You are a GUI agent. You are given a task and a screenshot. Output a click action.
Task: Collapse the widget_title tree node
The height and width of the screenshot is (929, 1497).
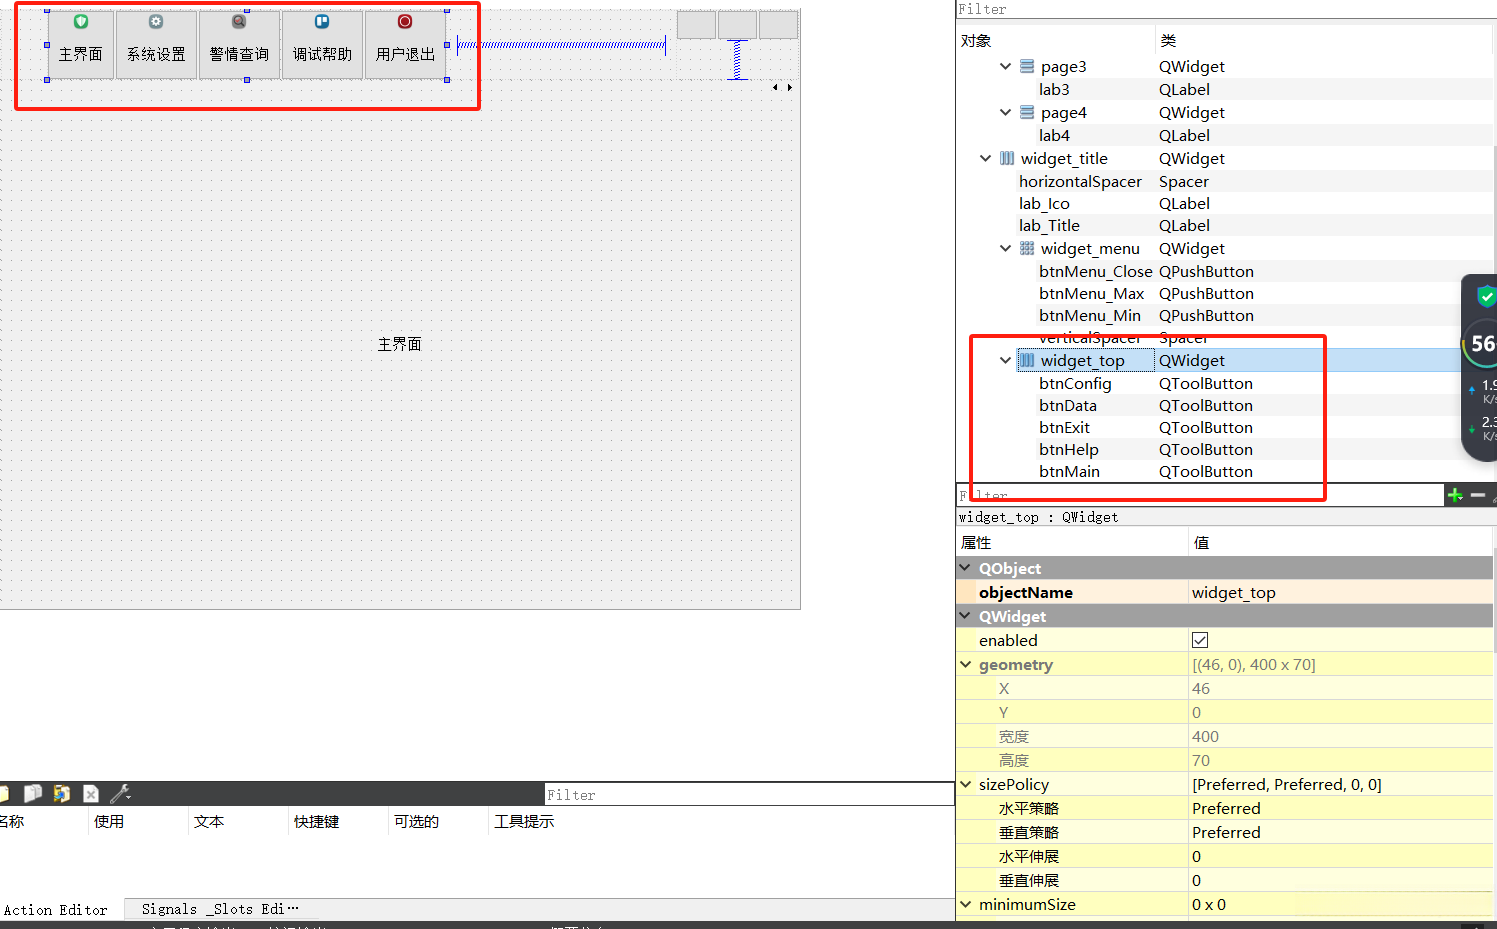pos(985,158)
